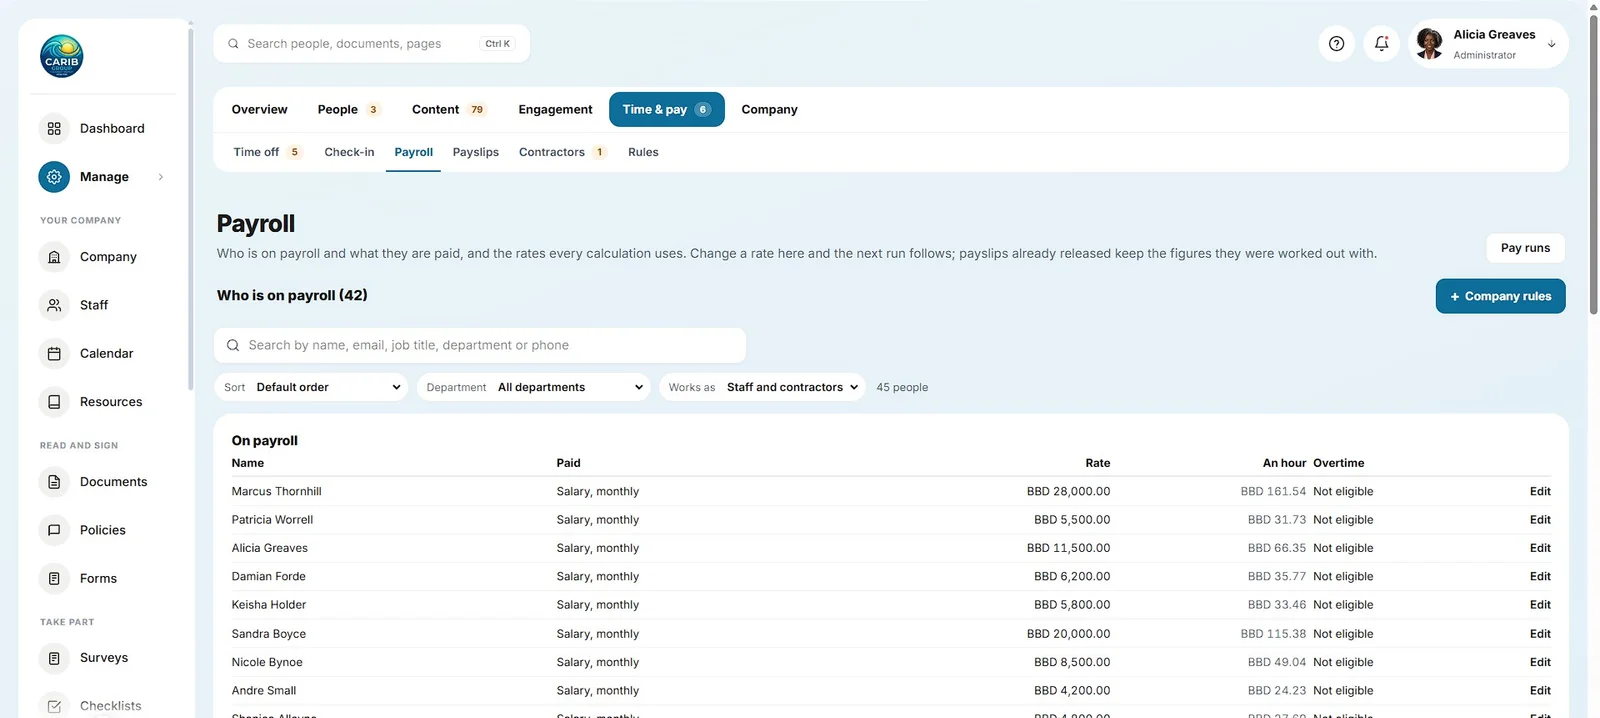Click the Company rules button
This screenshot has height=718, width=1600.
pyautogui.click(x=1500, y=296)
